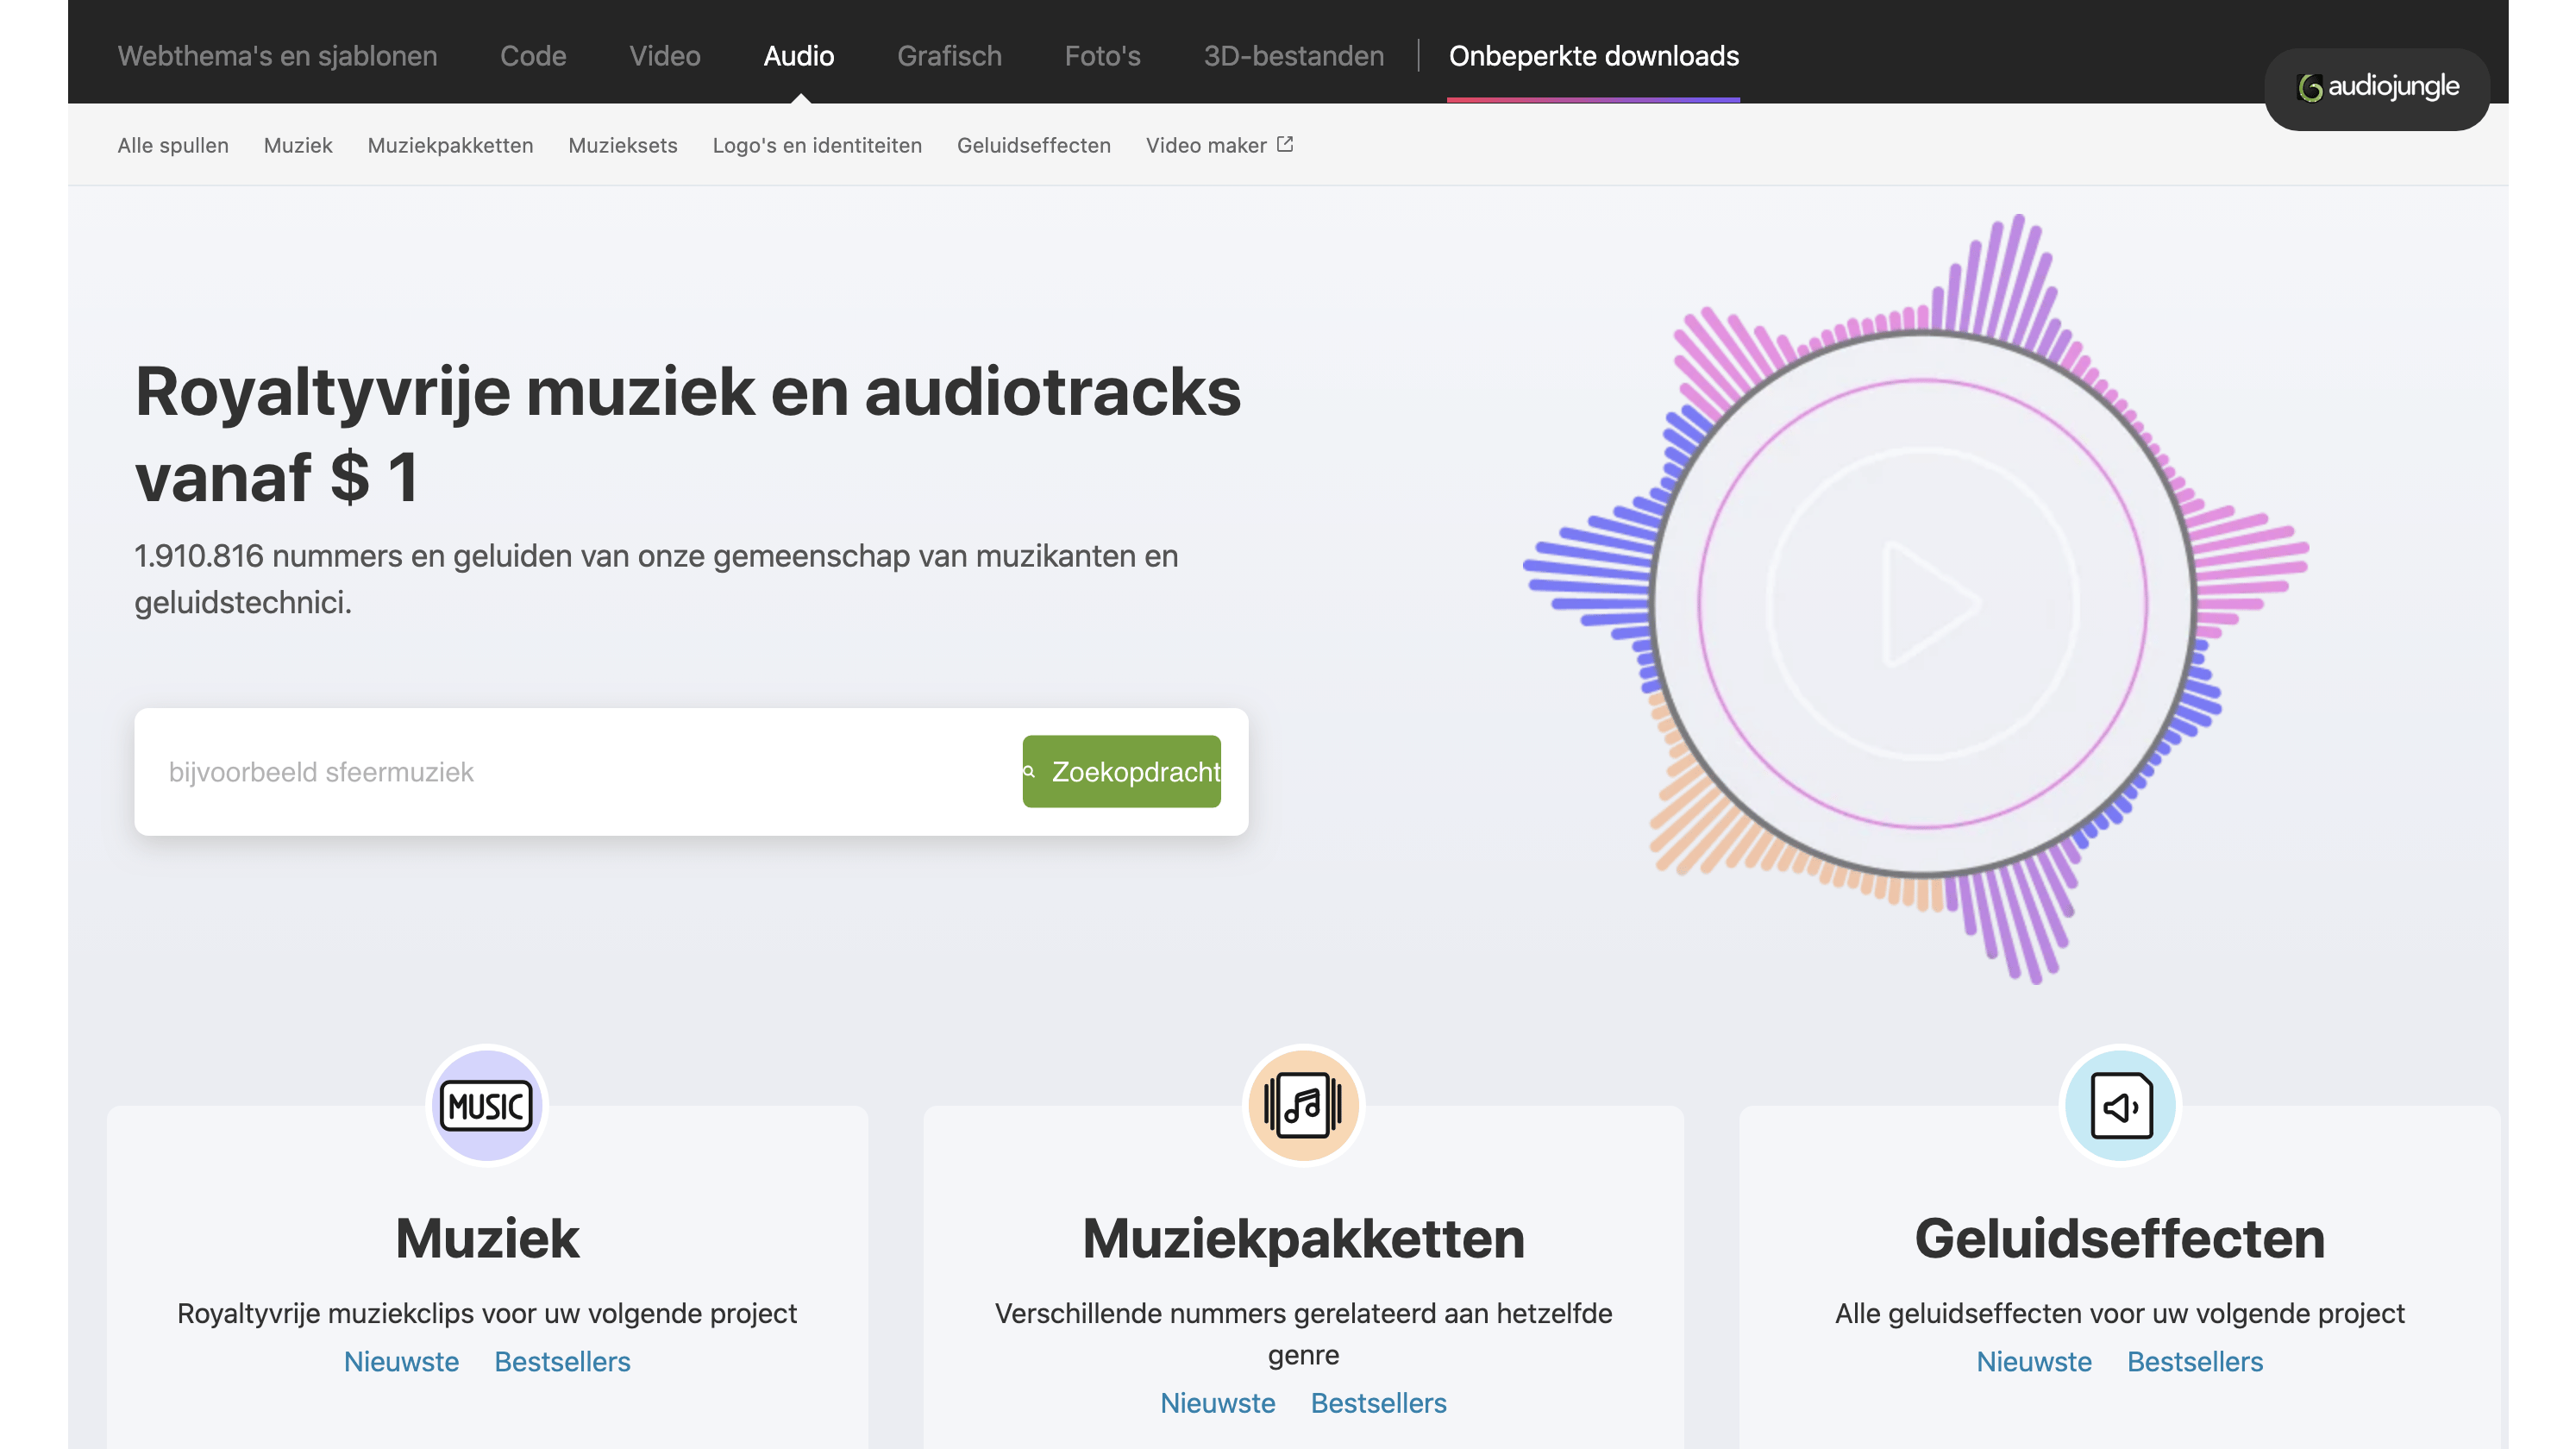
Task: Switch to the Video navigation item
Action: 664,56
